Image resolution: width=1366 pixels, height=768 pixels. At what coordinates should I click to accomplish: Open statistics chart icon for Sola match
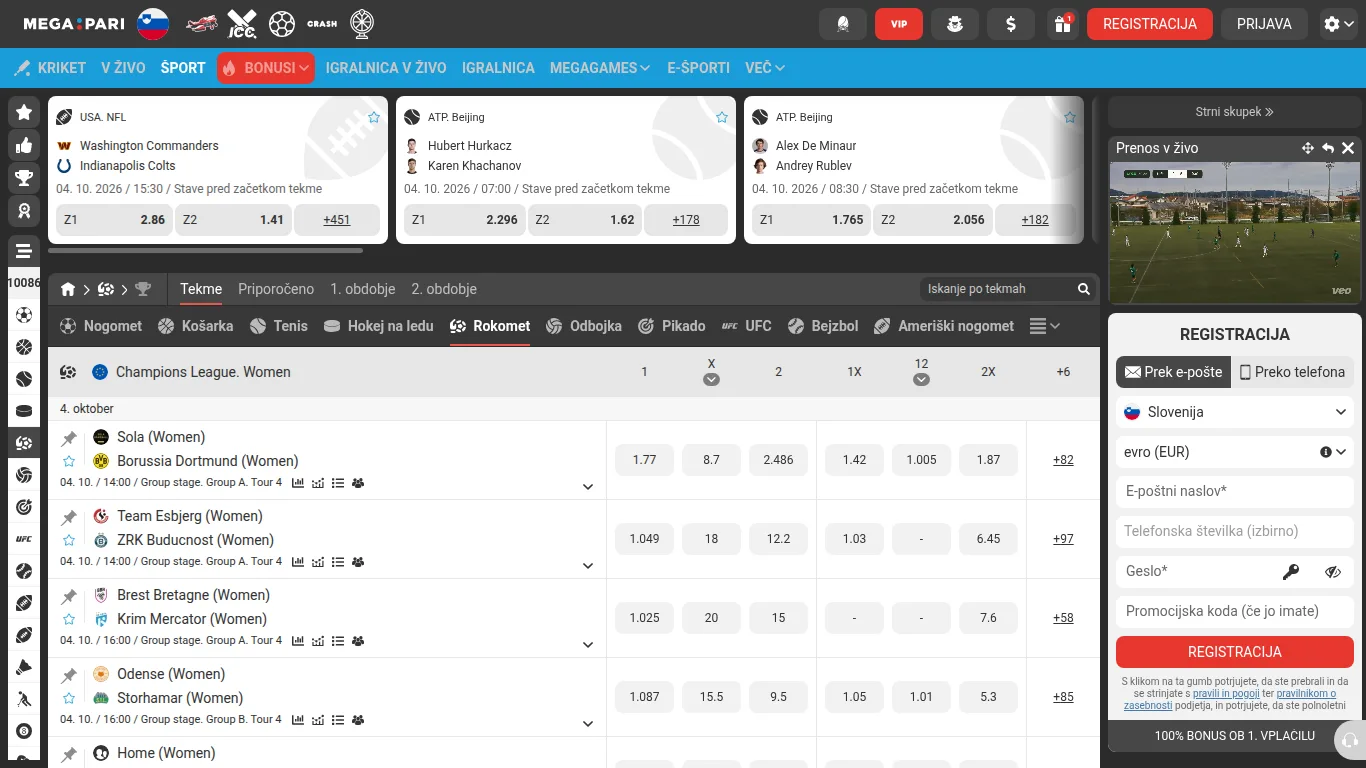pos(298,483)
